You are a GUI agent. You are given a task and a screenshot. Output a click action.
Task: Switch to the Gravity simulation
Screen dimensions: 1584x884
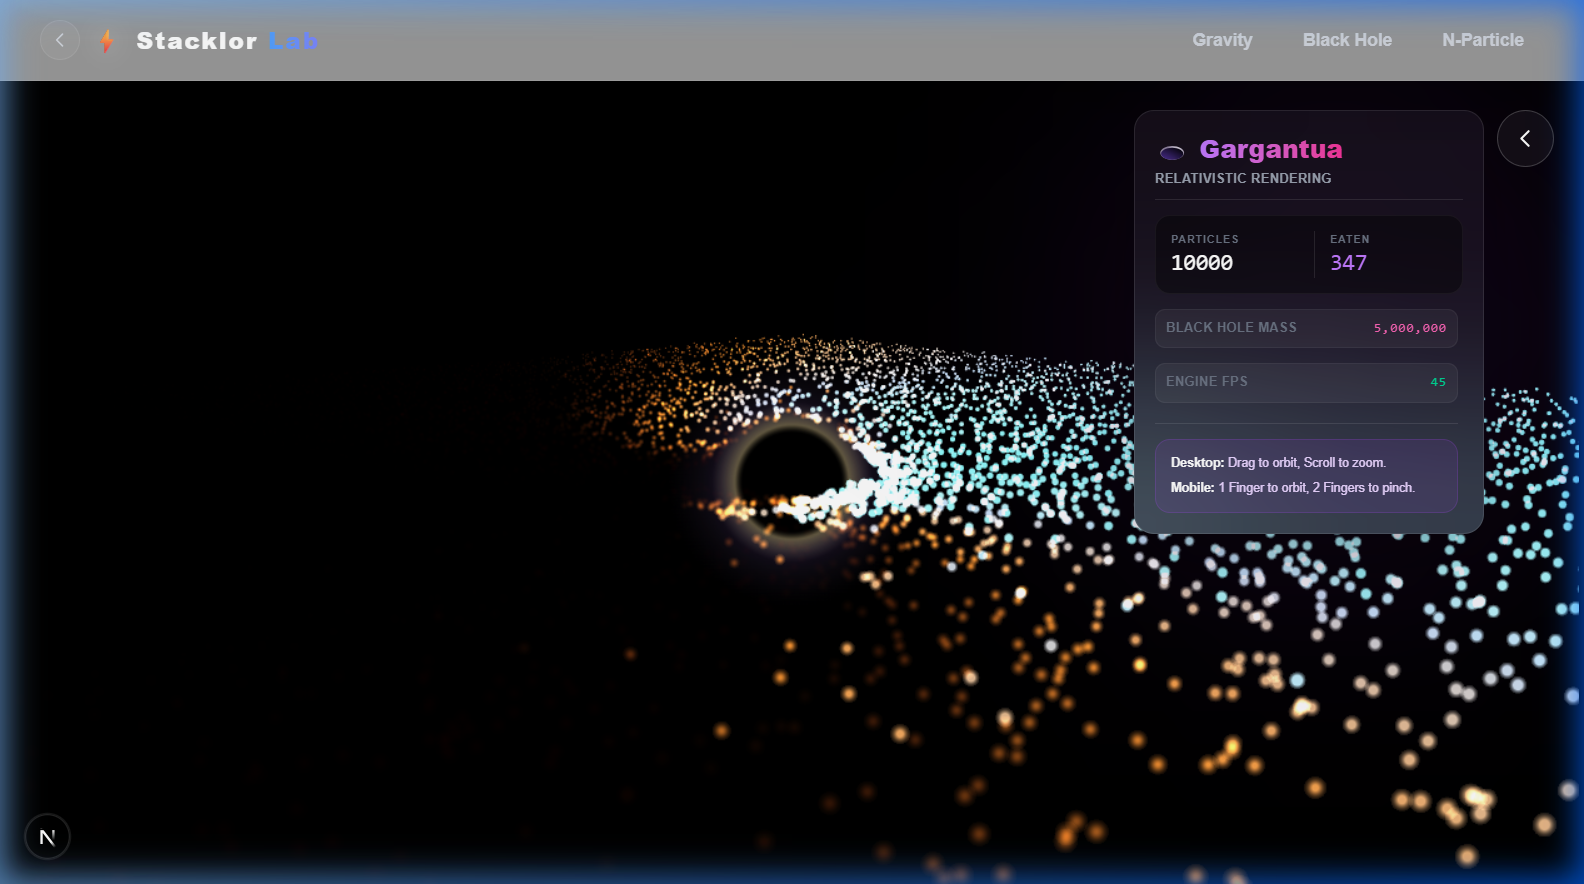click(x=1222, y=40)
